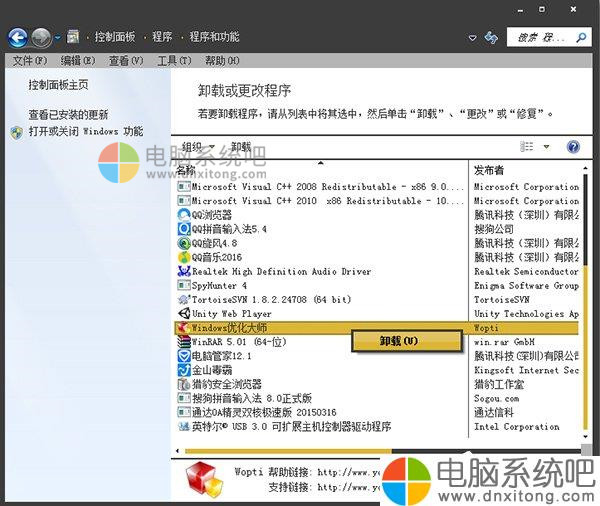Open the 帮助(H) menu
600x506 pixels.
coord(222,60)
